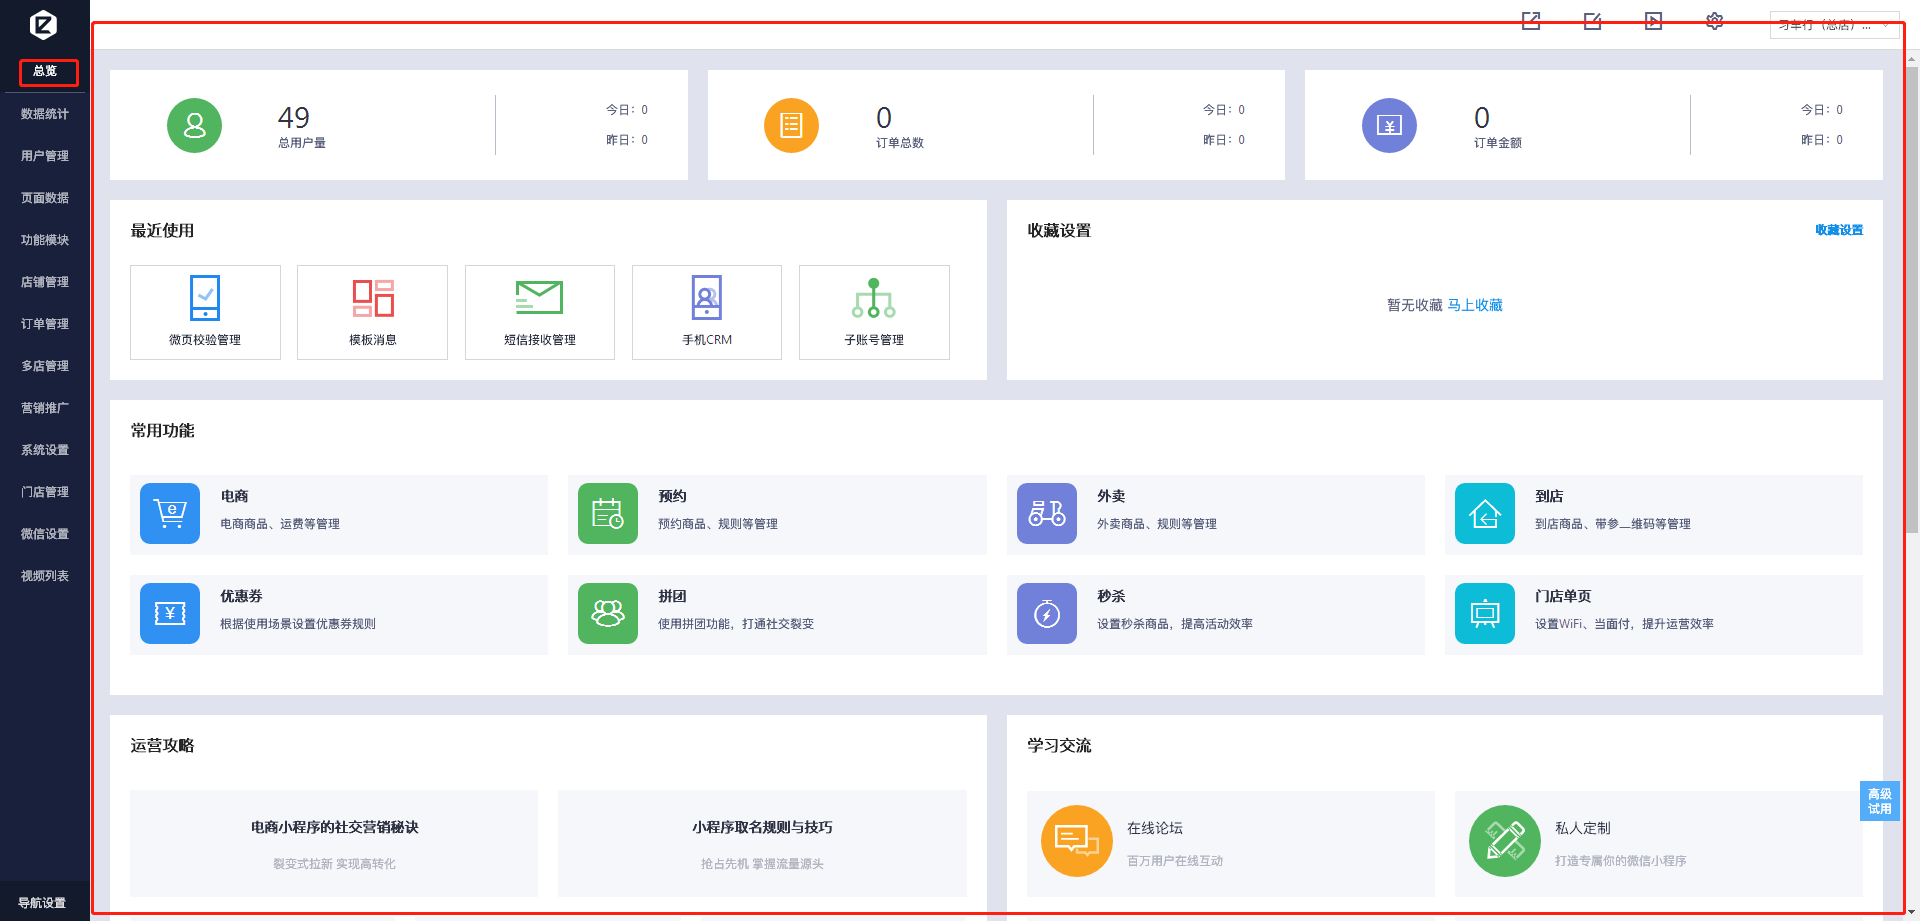The width and height of the screenshot is (1920, 921).
Task: Select 数据统计 in the sidebar
Action: pos(45,114)
